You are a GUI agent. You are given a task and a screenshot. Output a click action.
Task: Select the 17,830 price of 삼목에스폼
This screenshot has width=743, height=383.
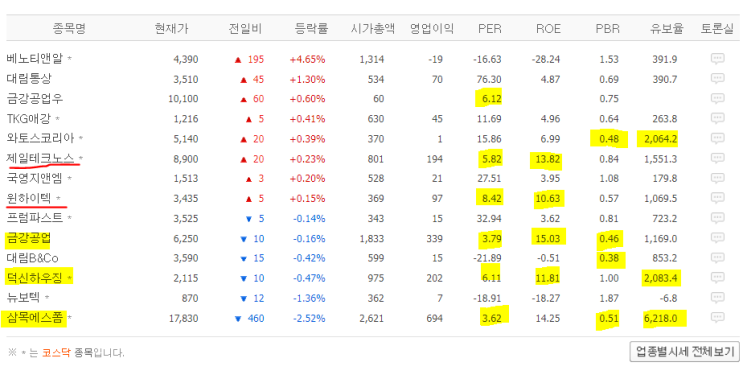click(x=183, y=318)
